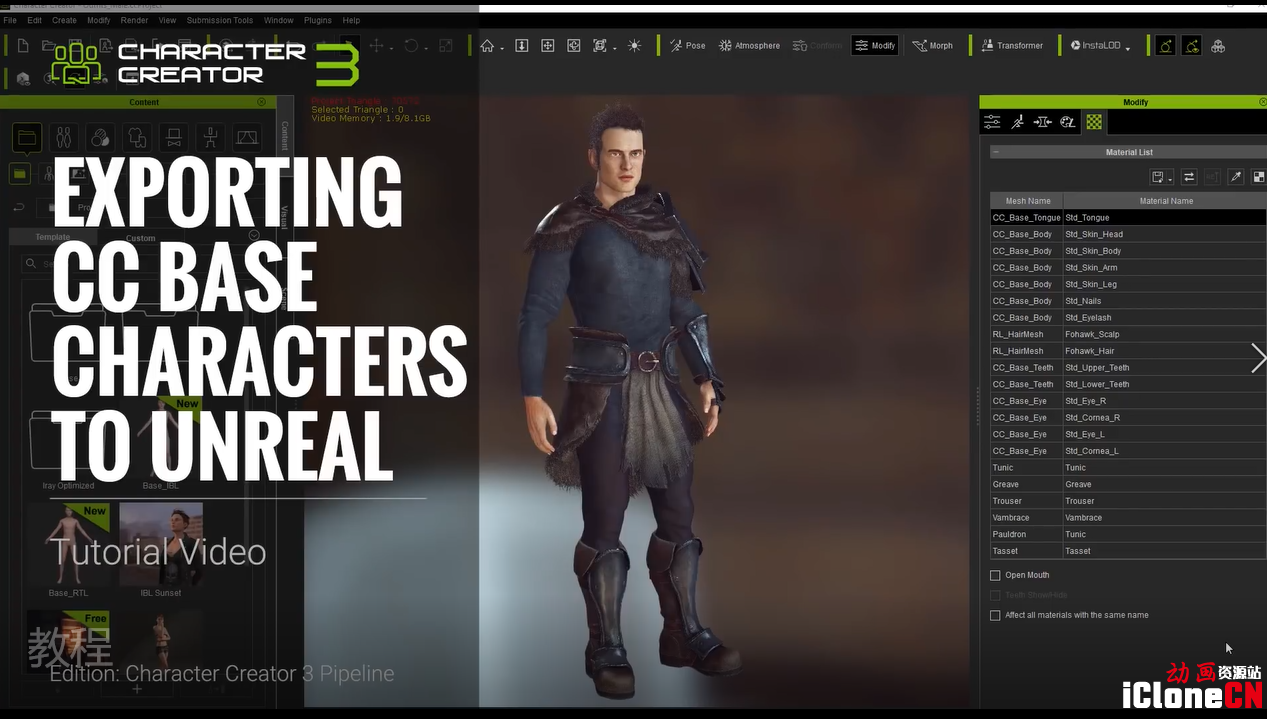Screen dimensions: 1267x719
Task: Select the palette texture tab in Modify panel
Action: [1068, 122]
